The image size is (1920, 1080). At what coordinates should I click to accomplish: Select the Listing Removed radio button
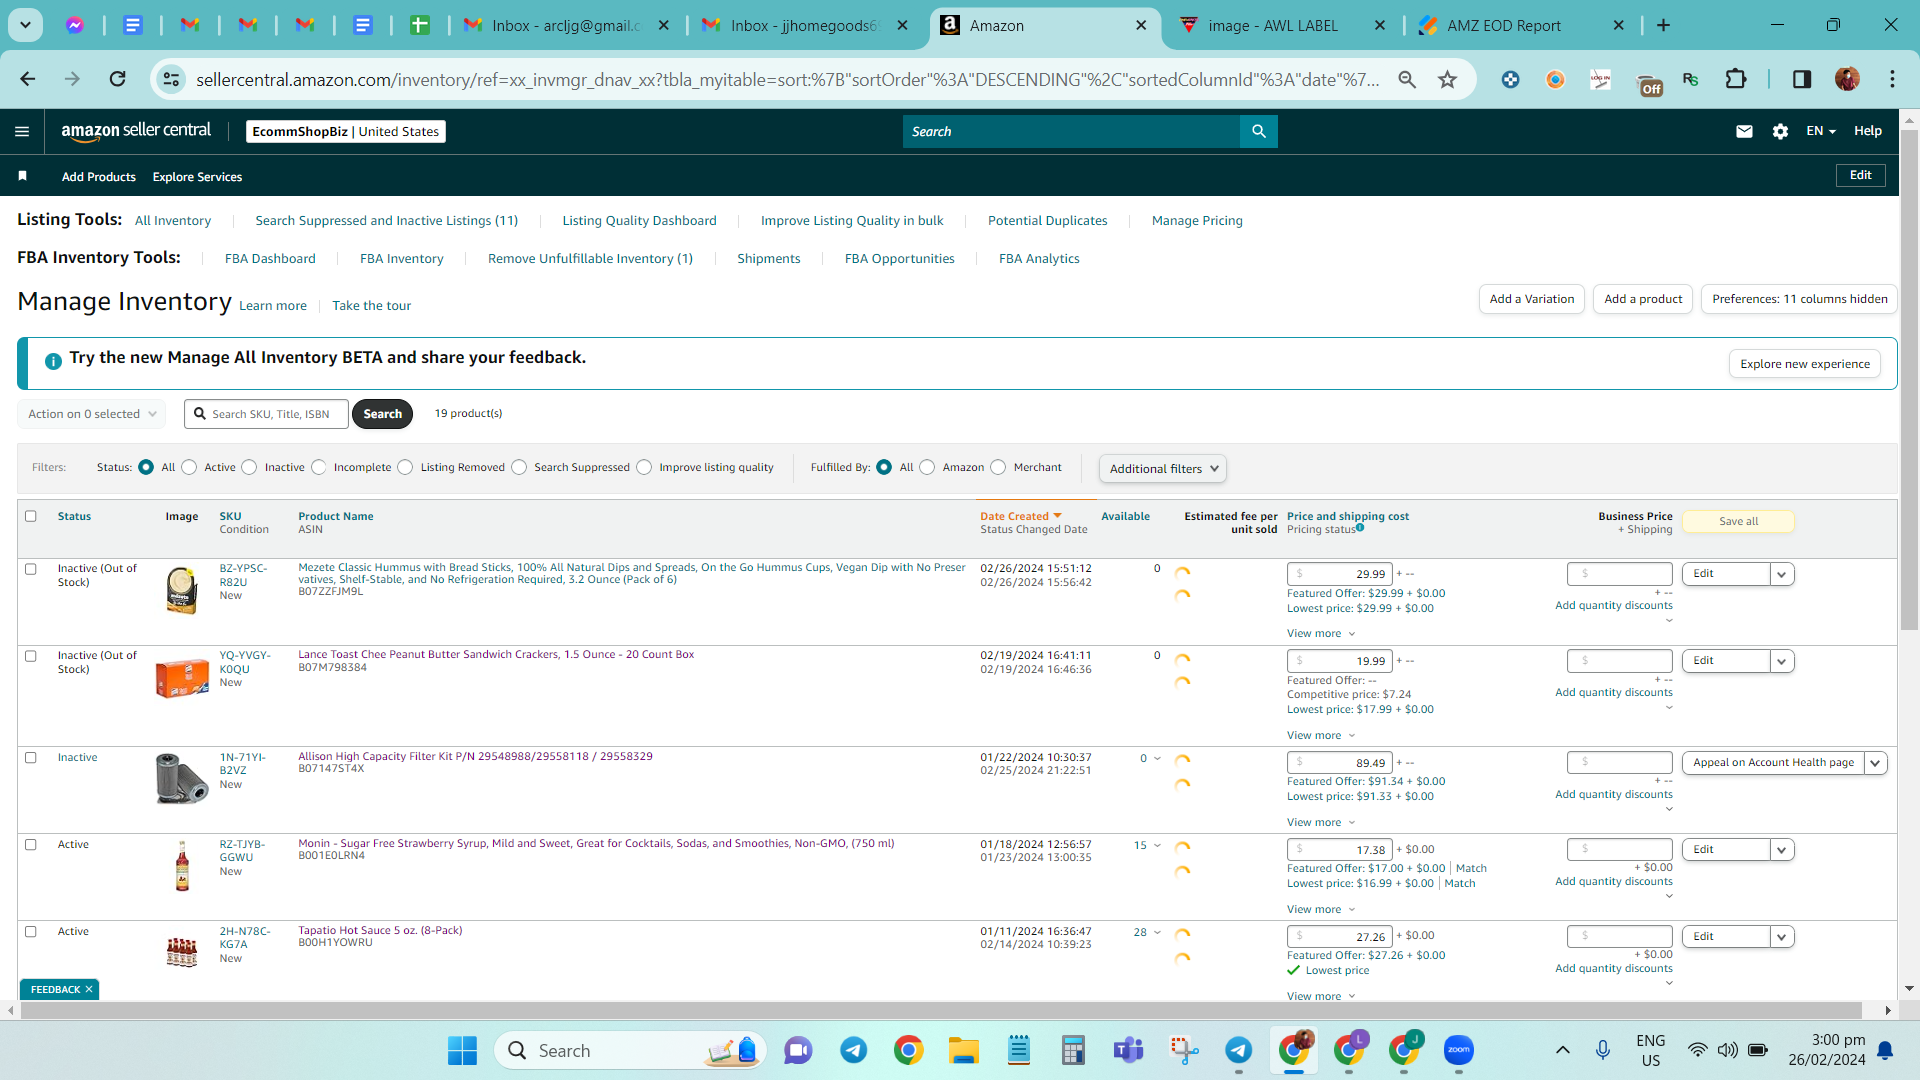[x=405, y=467]
